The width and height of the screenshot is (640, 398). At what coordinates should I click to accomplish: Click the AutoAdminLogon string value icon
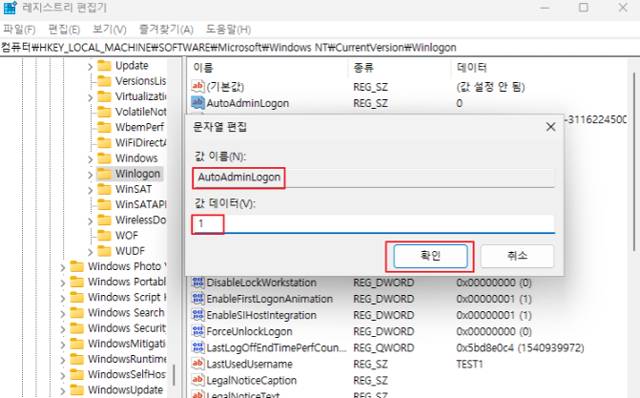point(198,102)
